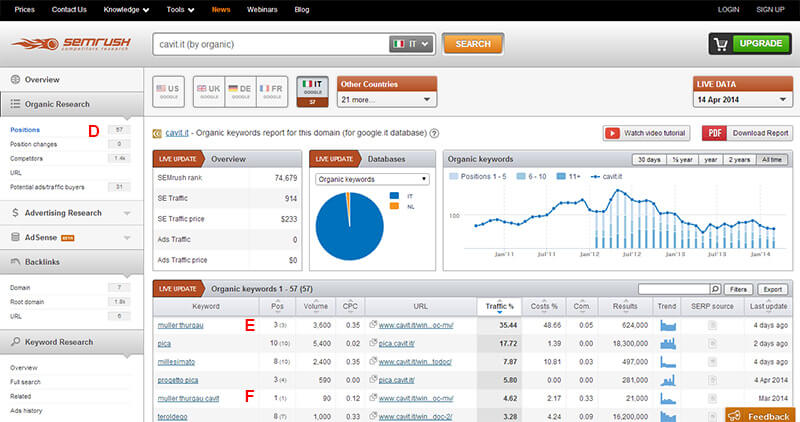Screen dimensions: 800x422
Task: Select 30 days chart range
Action: click(649, 160)
